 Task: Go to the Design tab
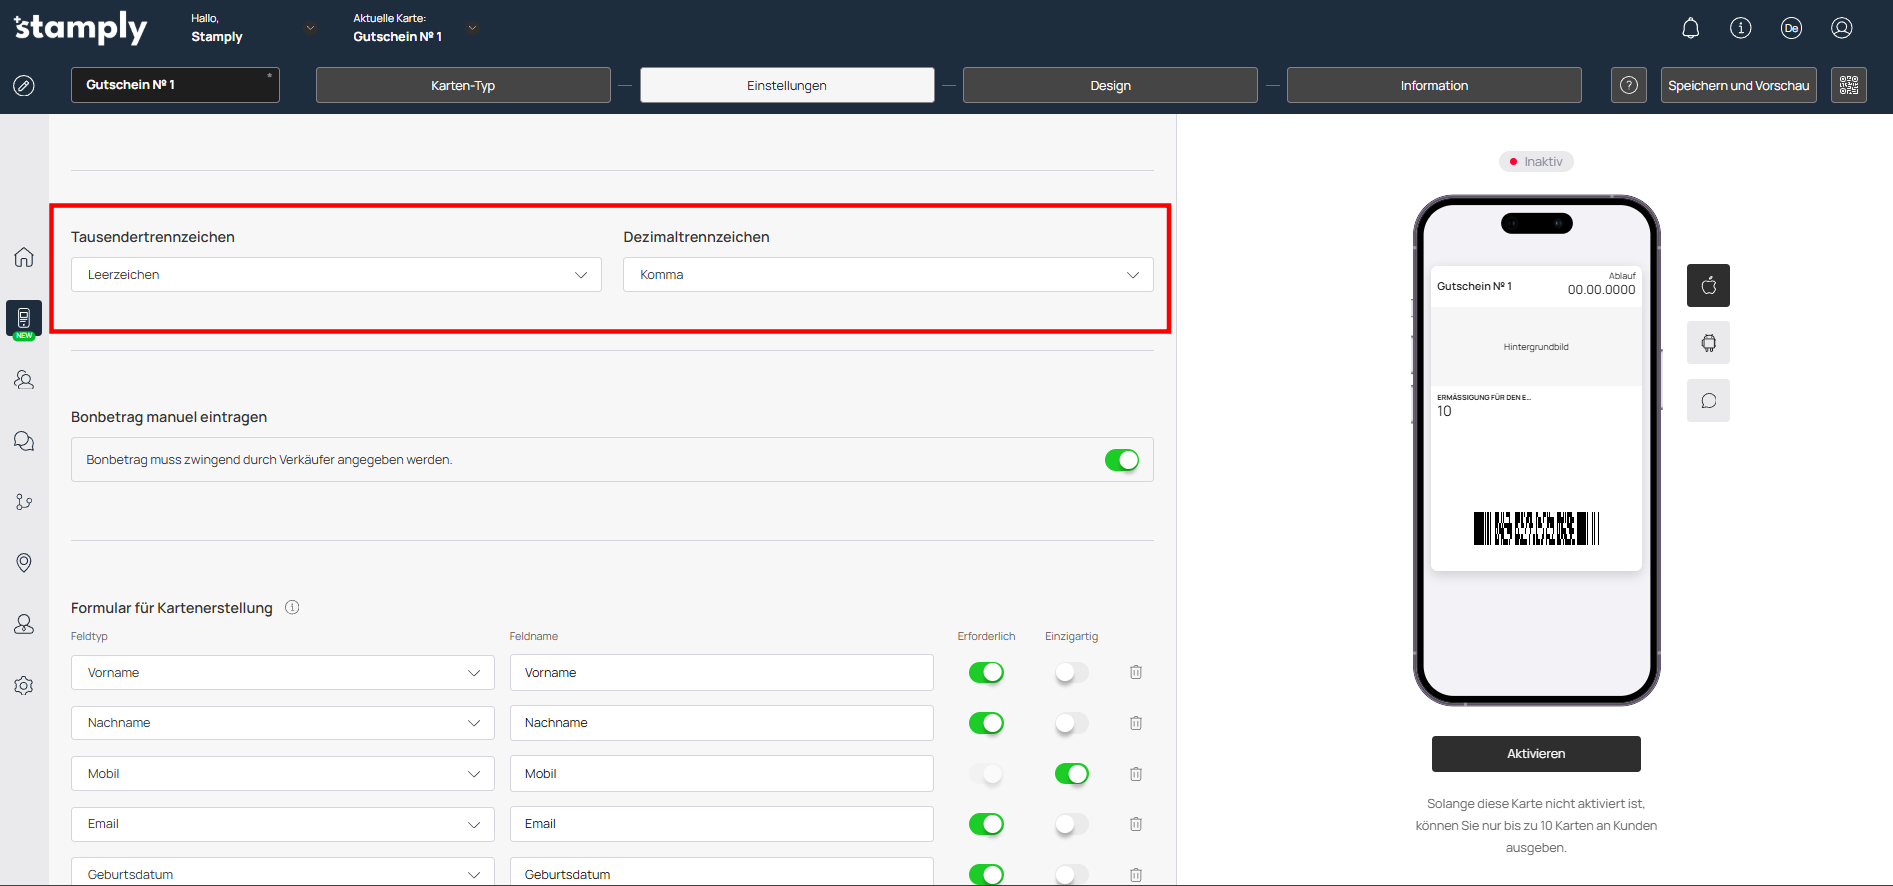pyautogui.click(x=1110, y=85)
